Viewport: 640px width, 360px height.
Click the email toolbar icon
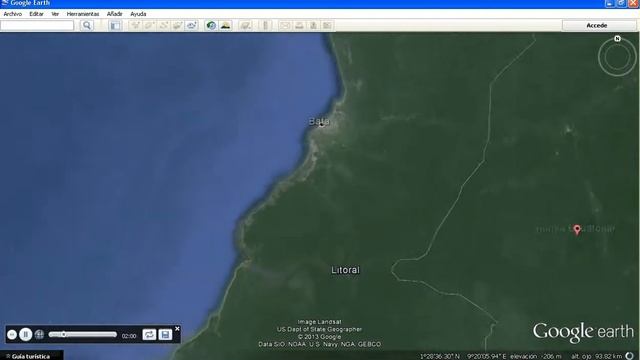tap(285, 25)
